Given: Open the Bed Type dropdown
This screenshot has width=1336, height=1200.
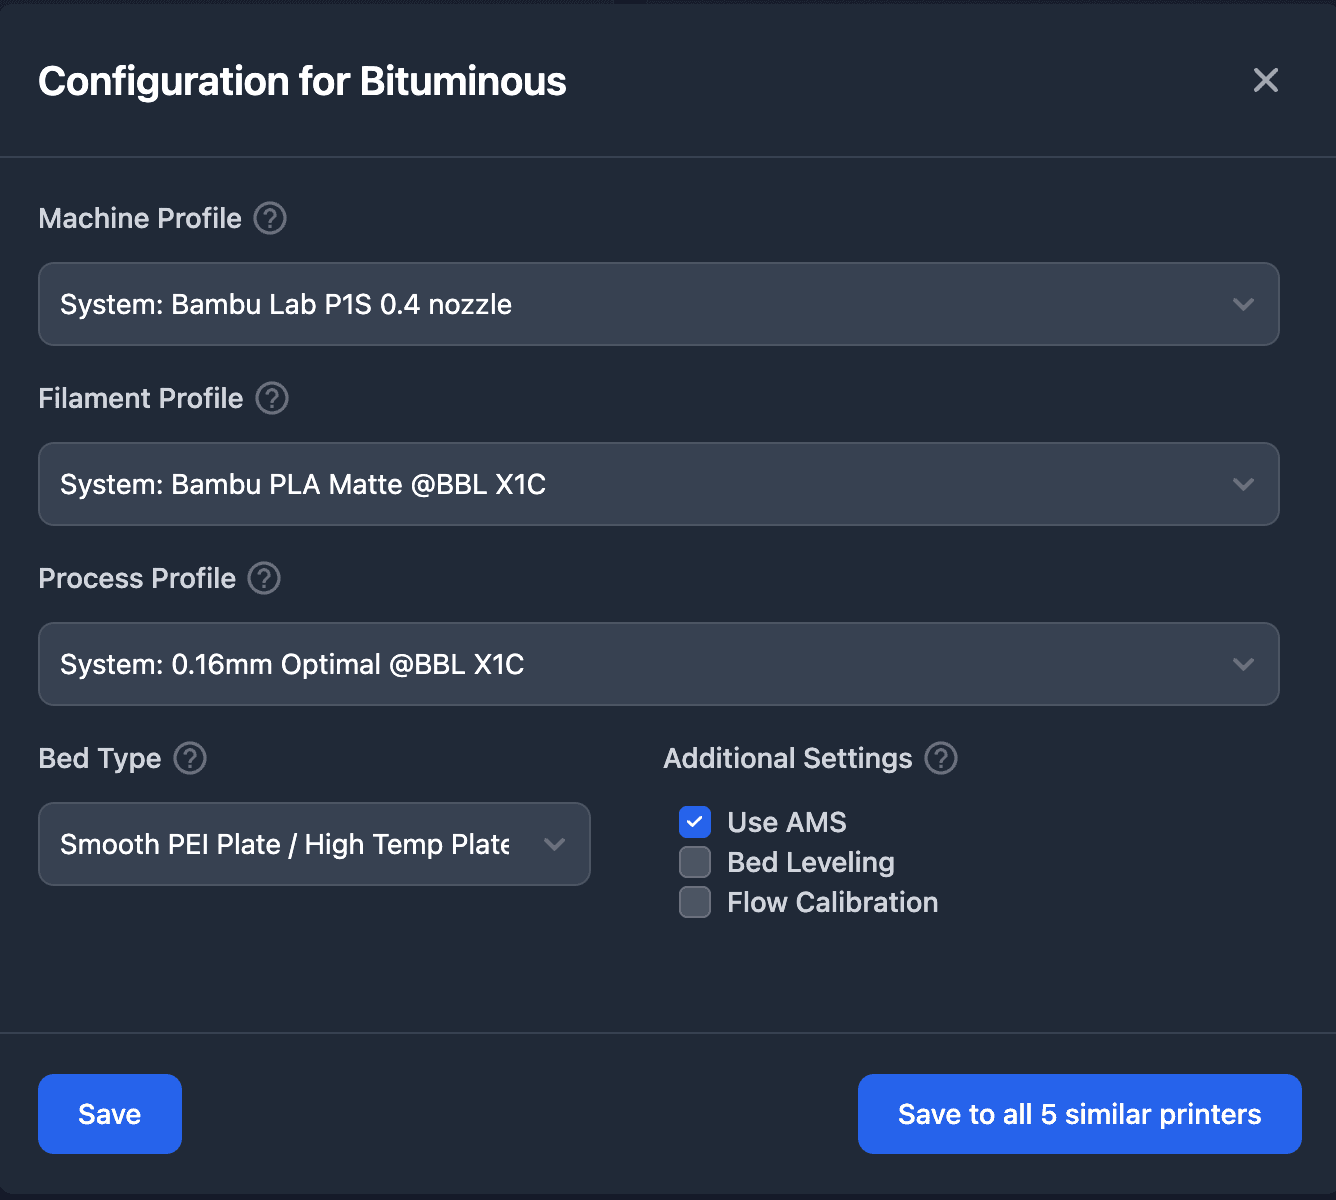Looking at the screenshot, I should [x=314, y=844].
